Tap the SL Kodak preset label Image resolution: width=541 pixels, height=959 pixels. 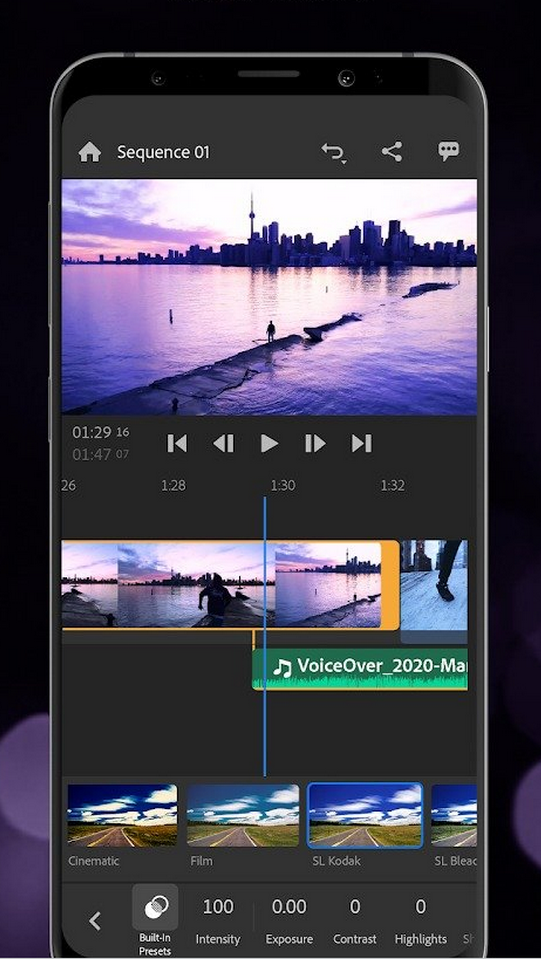pyautogui.click(x=336, y=861)
